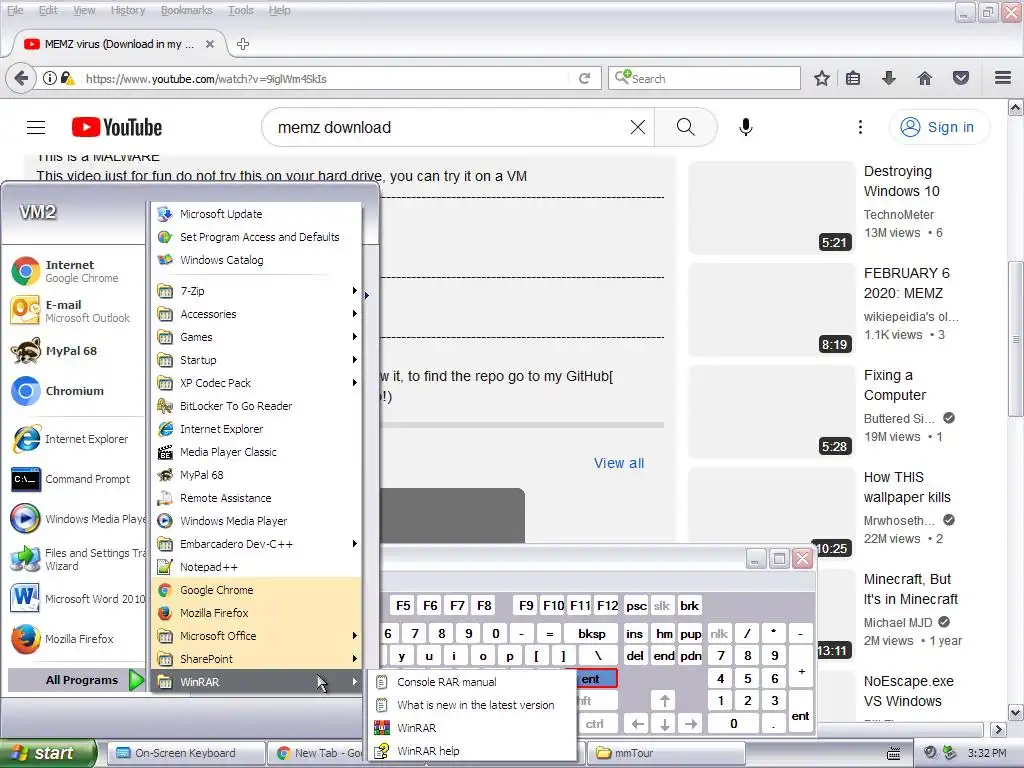Close the MEMZ virus browser tab
The image size is (1024, 768).
210,44
